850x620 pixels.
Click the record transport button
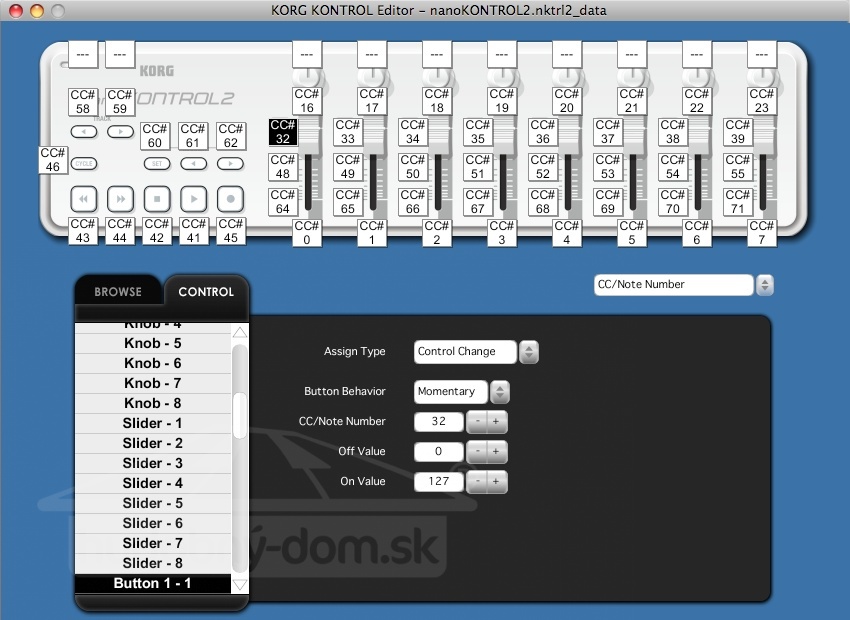tap(230, 198)
